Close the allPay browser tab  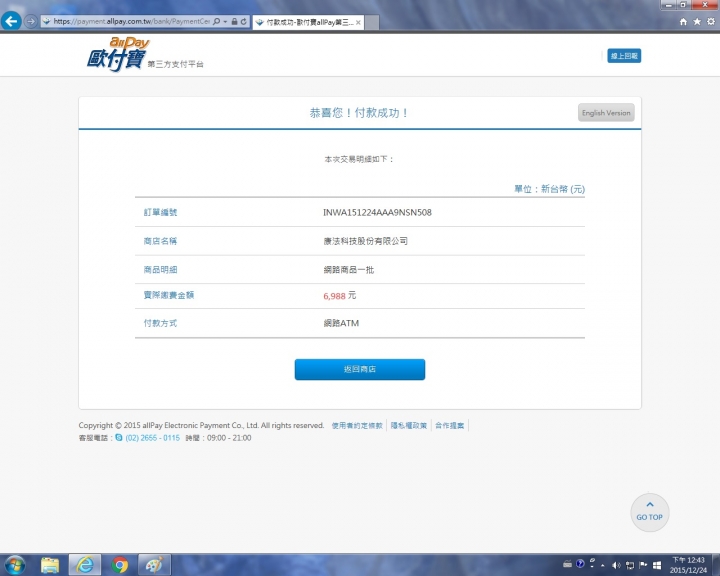[x=358, y=22]
